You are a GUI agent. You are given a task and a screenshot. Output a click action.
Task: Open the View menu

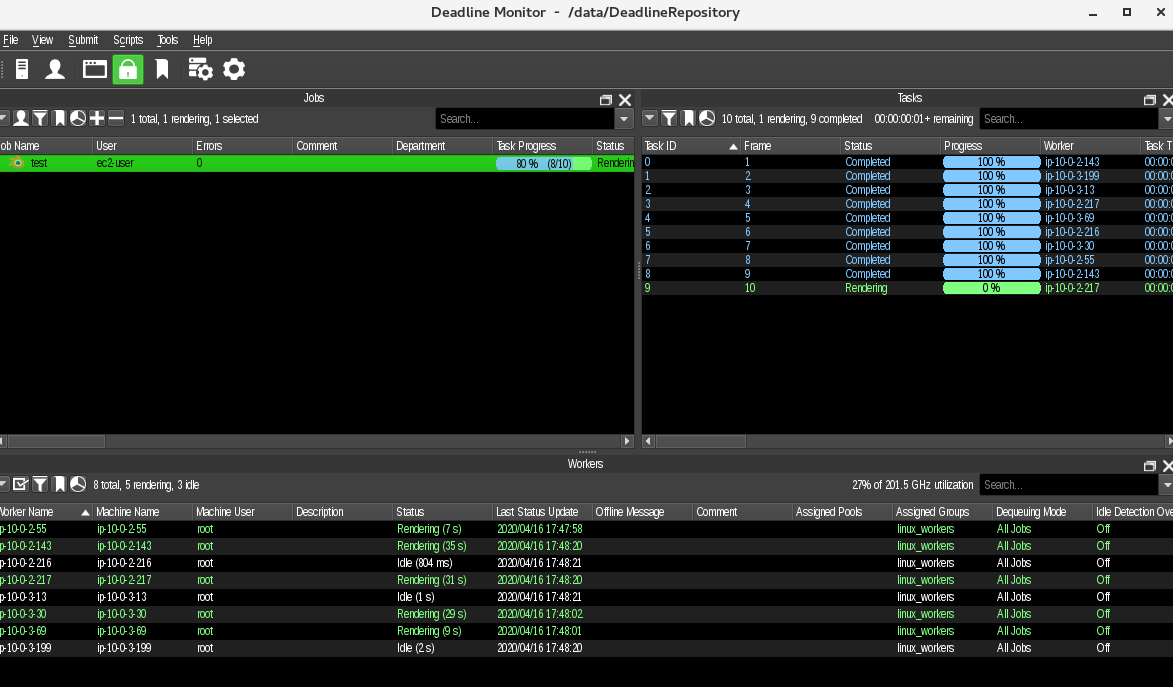pos(42,40)
